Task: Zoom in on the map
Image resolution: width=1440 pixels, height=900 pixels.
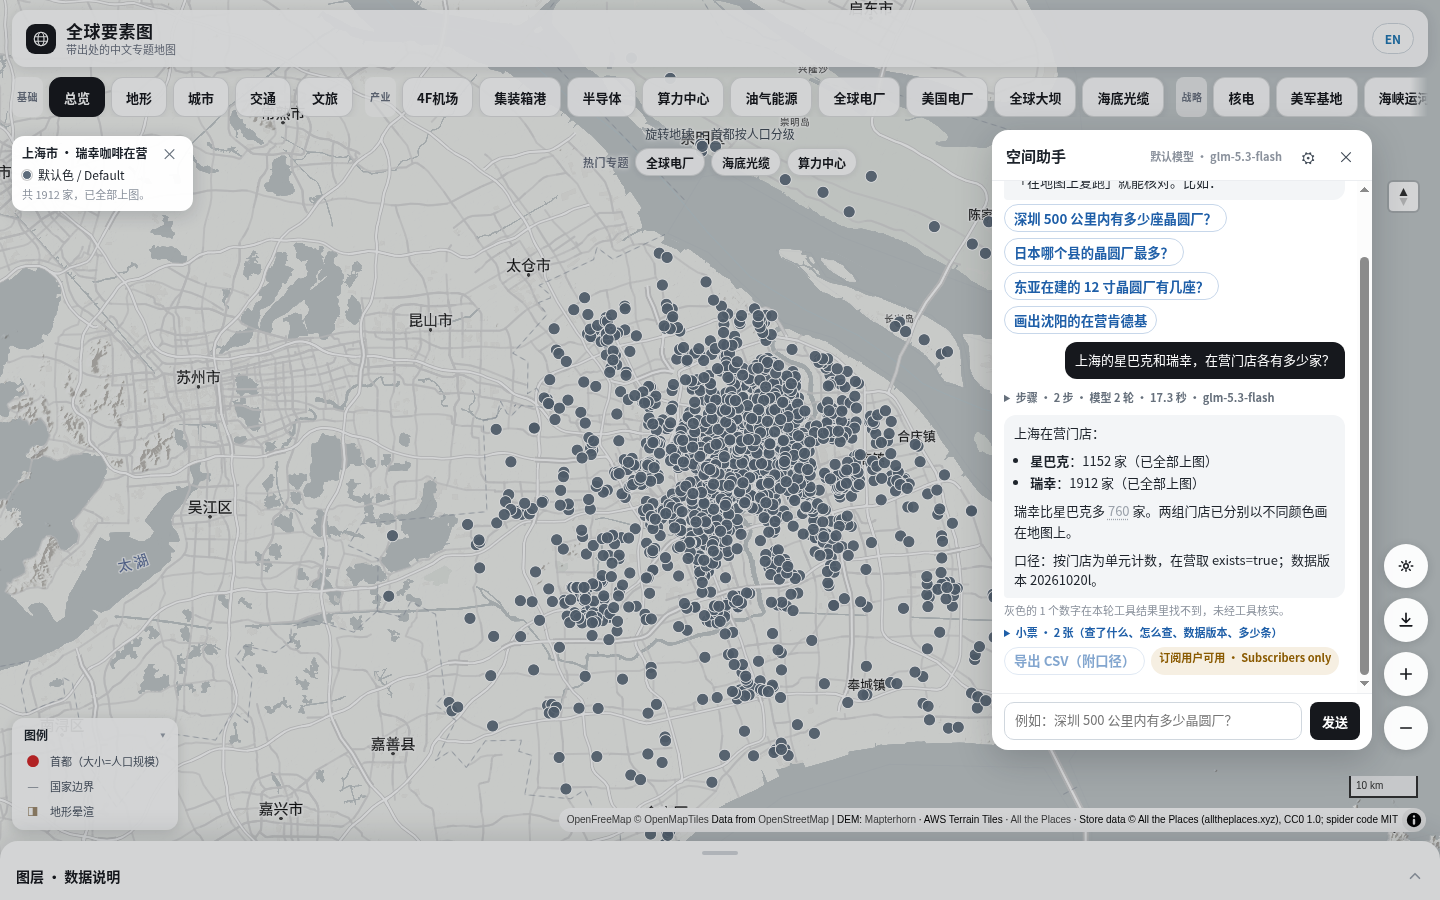Action: [x=1405, y=674]
